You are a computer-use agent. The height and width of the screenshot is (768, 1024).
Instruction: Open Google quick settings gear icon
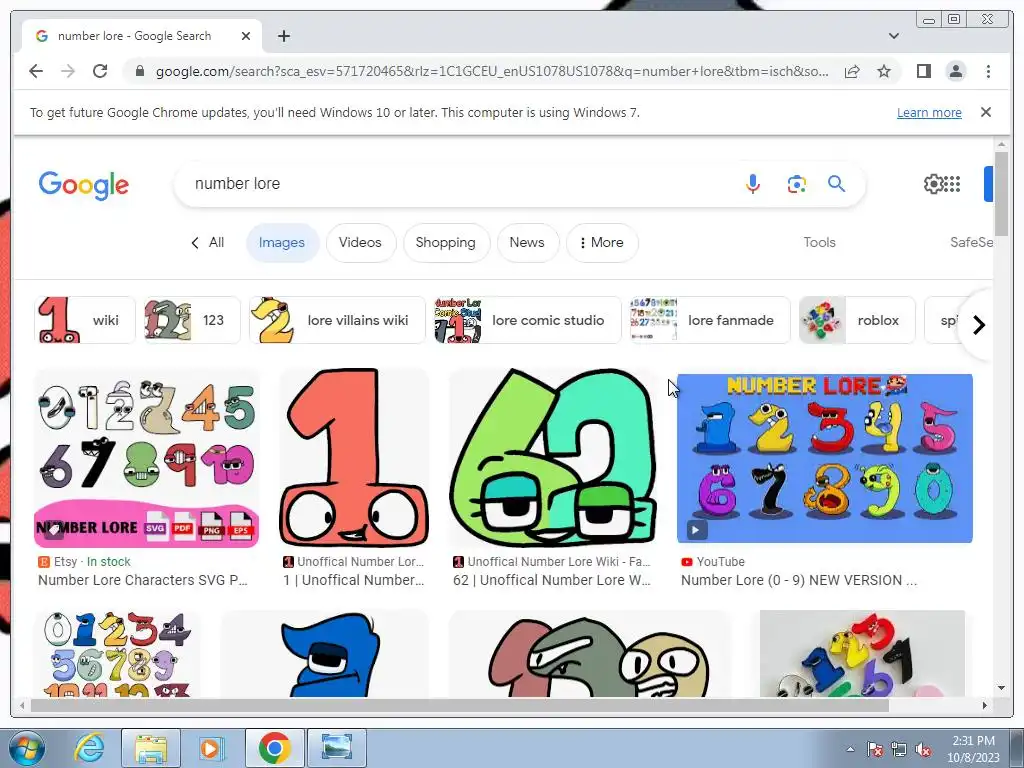pos(933,184)
